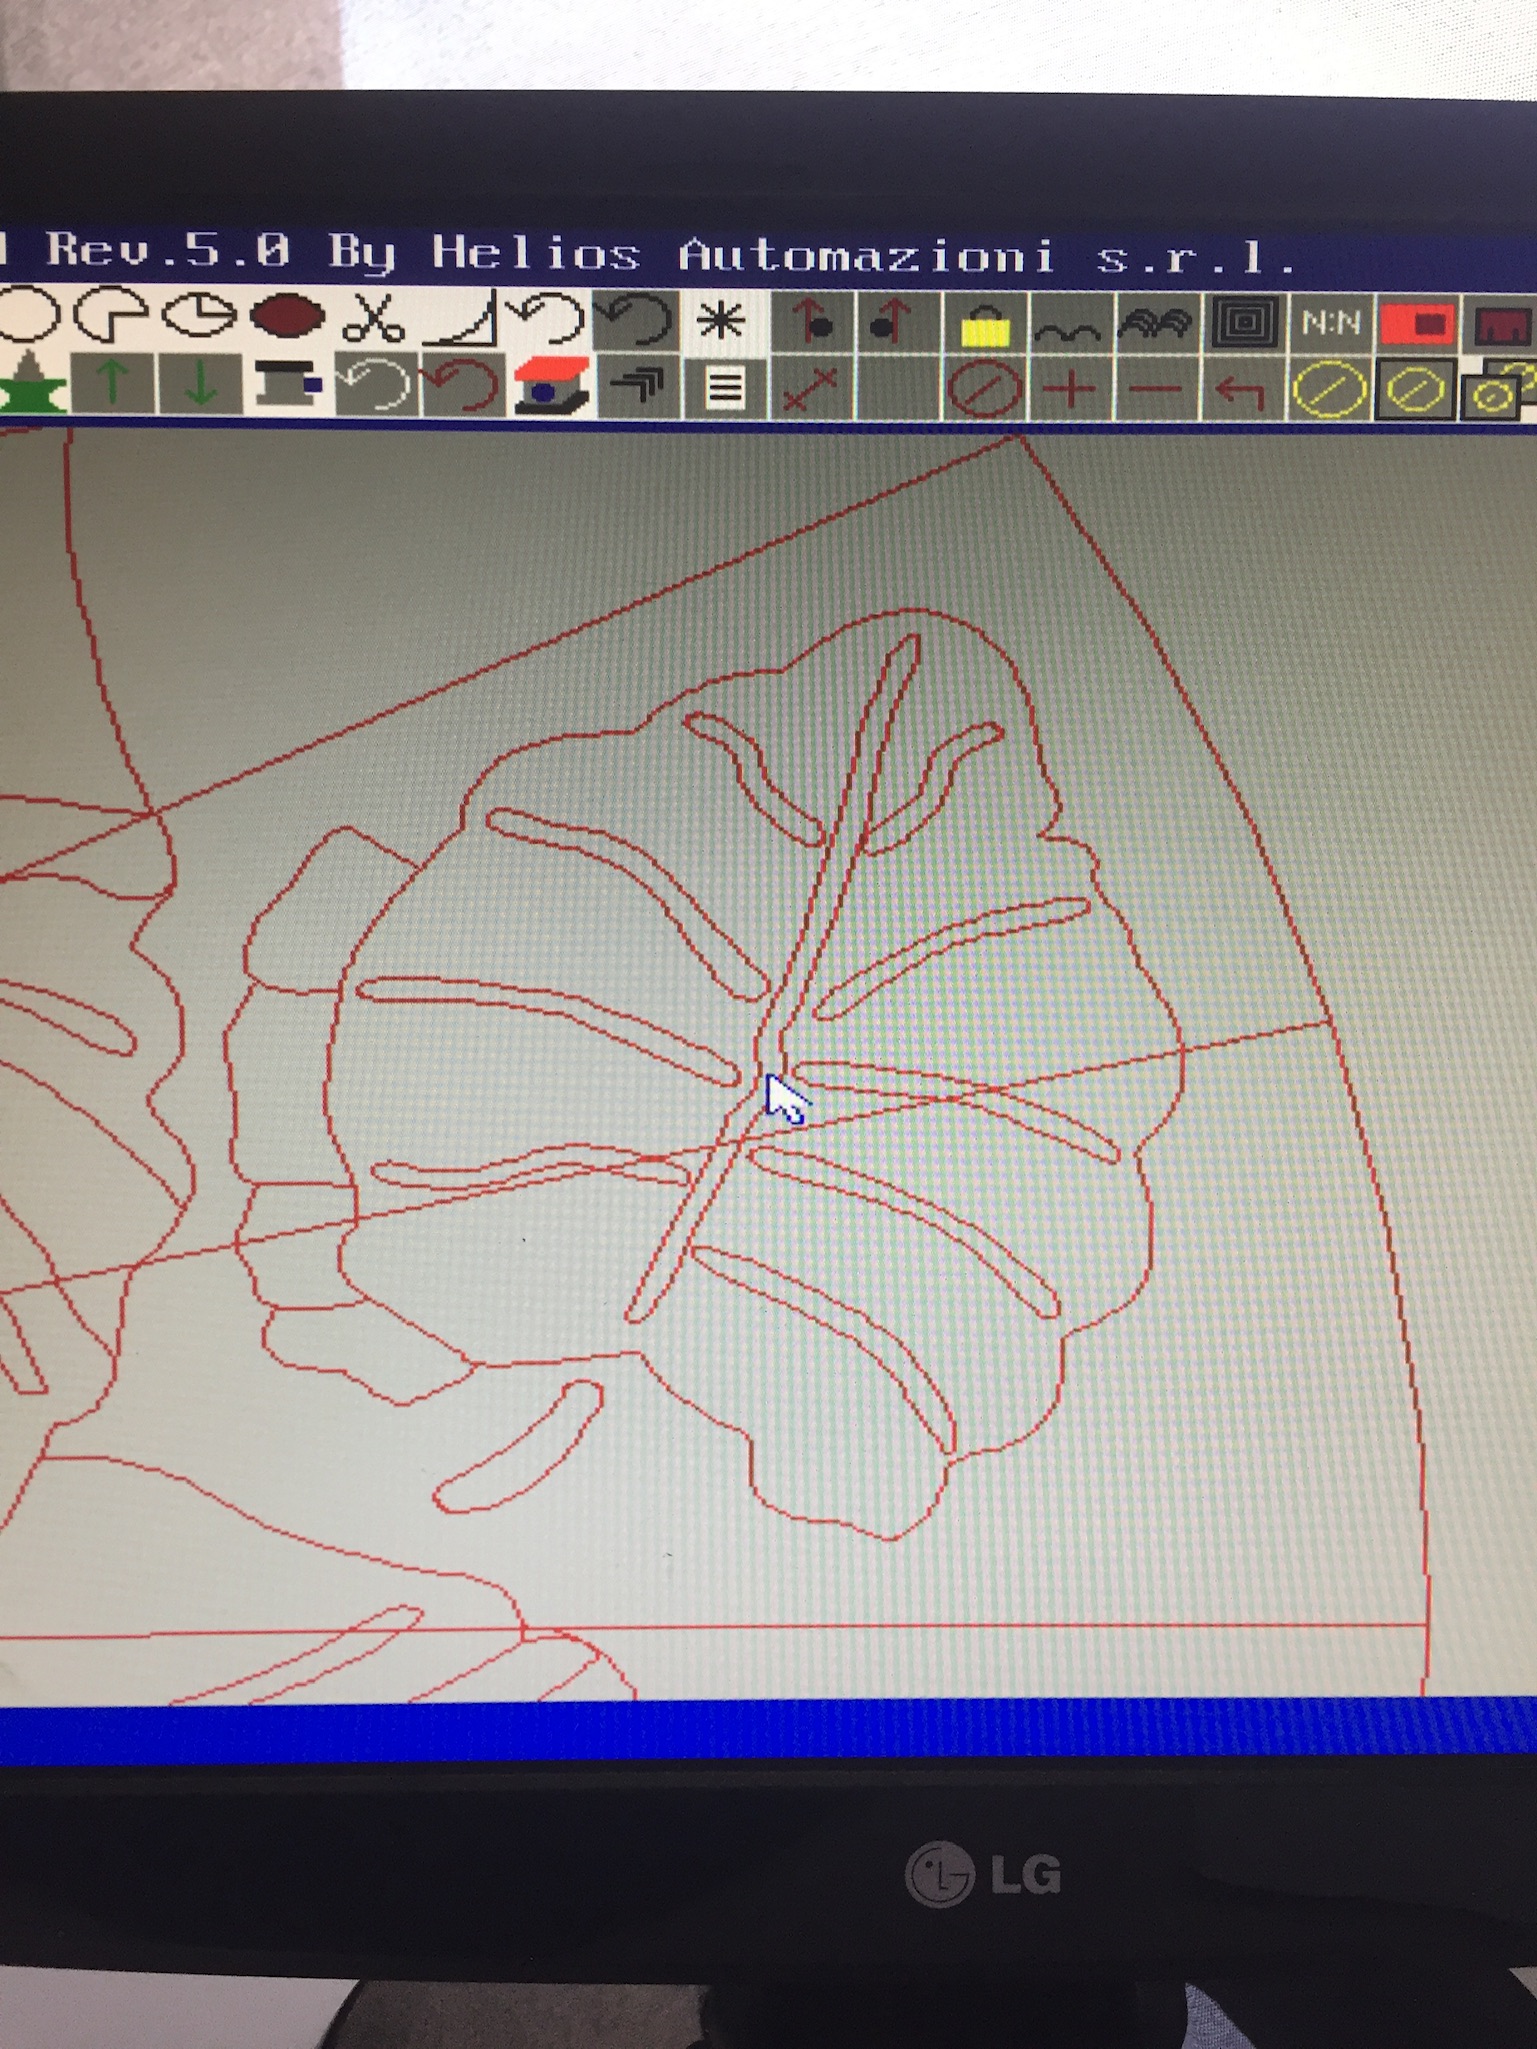Viewport: 1537px width, 2049px height.
Task: Select the scissors cut tool
Action: coord(374,319)
